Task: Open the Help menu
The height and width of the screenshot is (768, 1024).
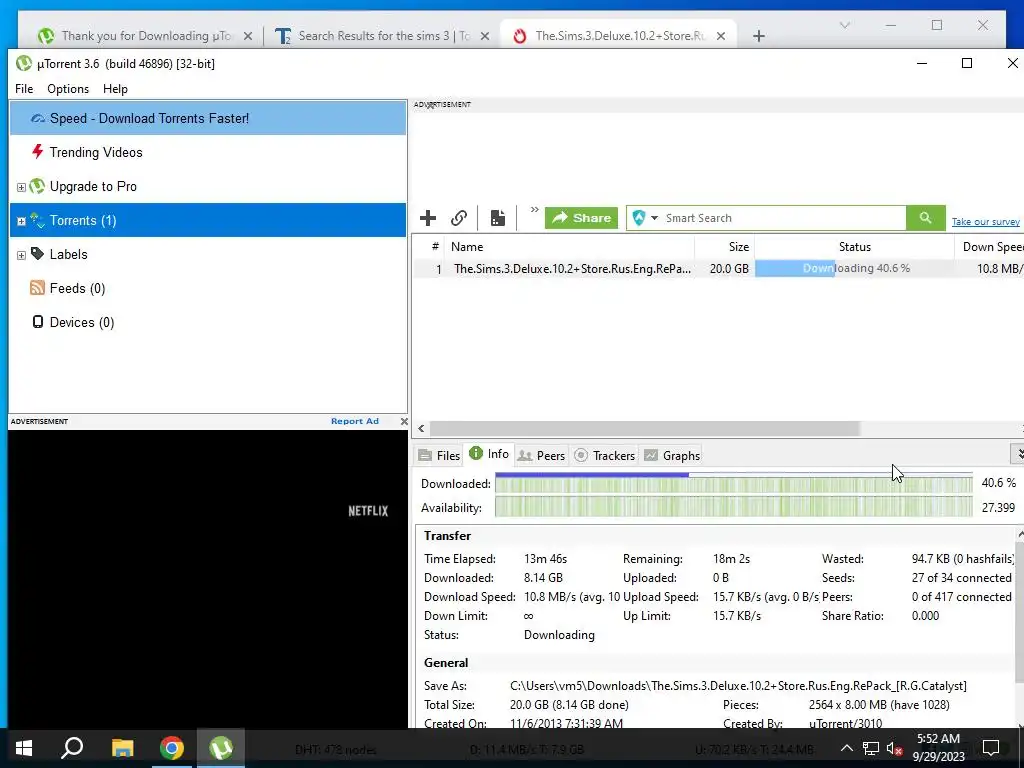Action: pyautogui.click(x=115, y=89)
